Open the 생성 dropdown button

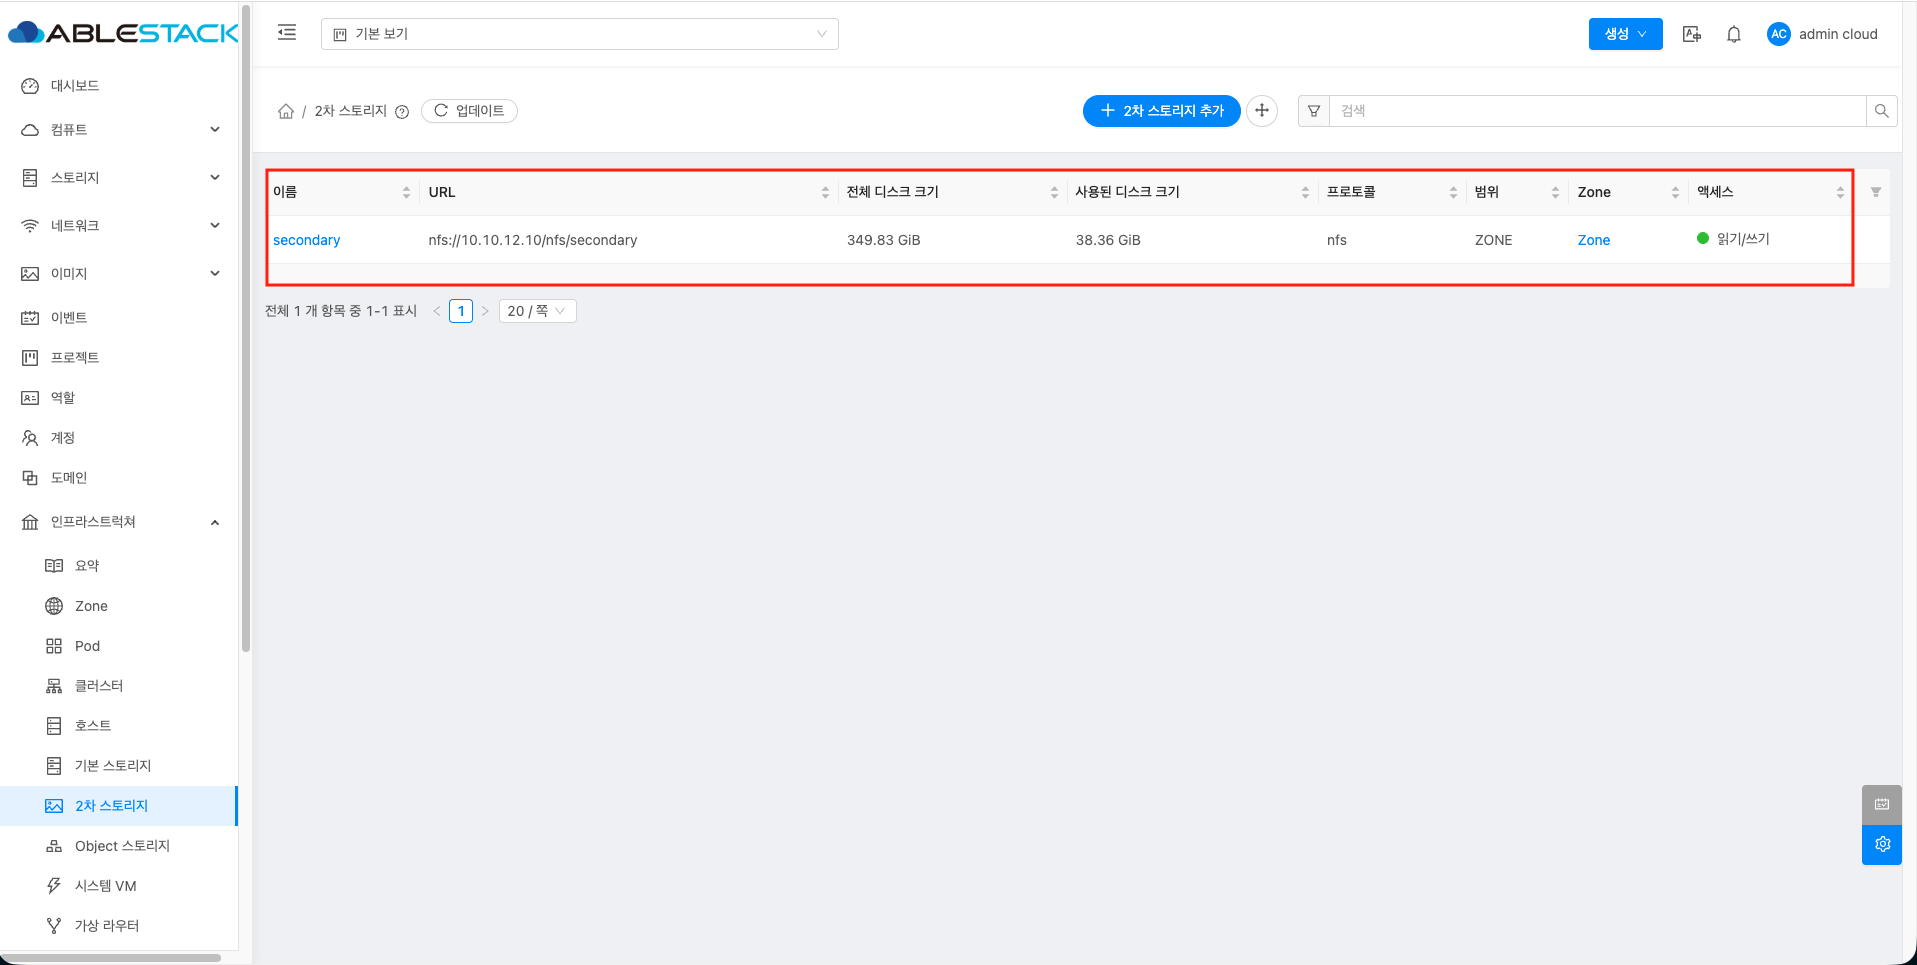click(x=1625, y=34)
